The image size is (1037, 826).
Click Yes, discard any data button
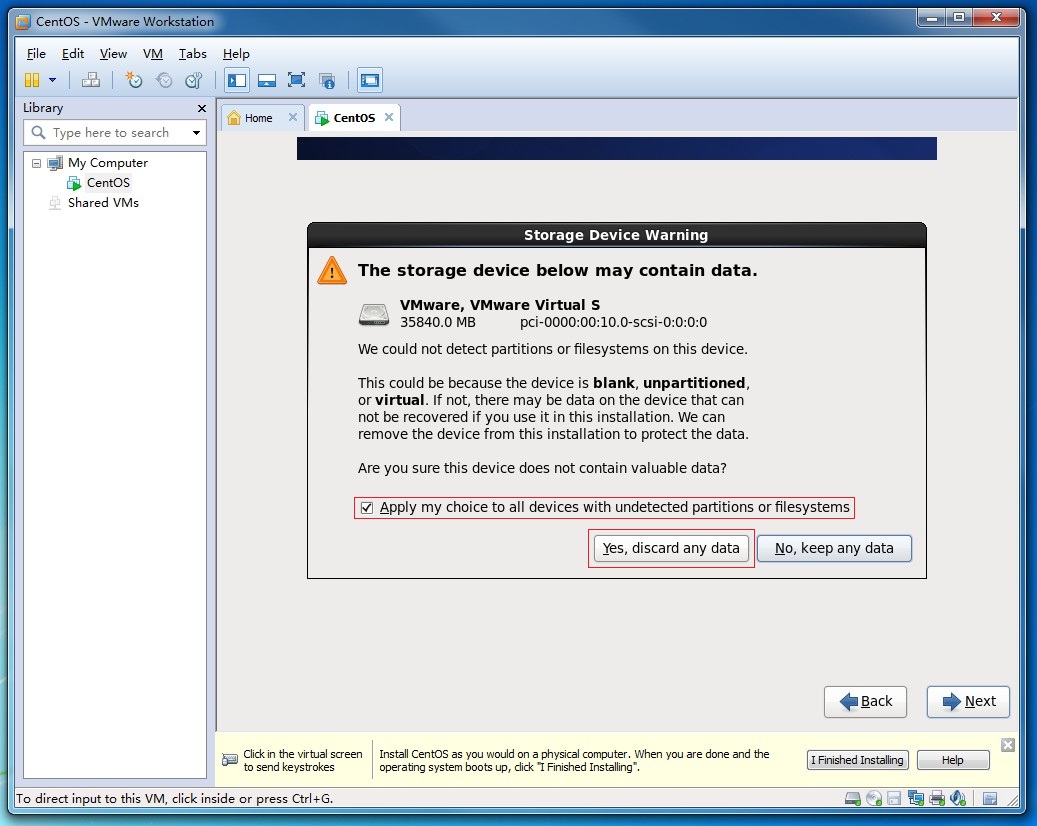pos(671,548)
